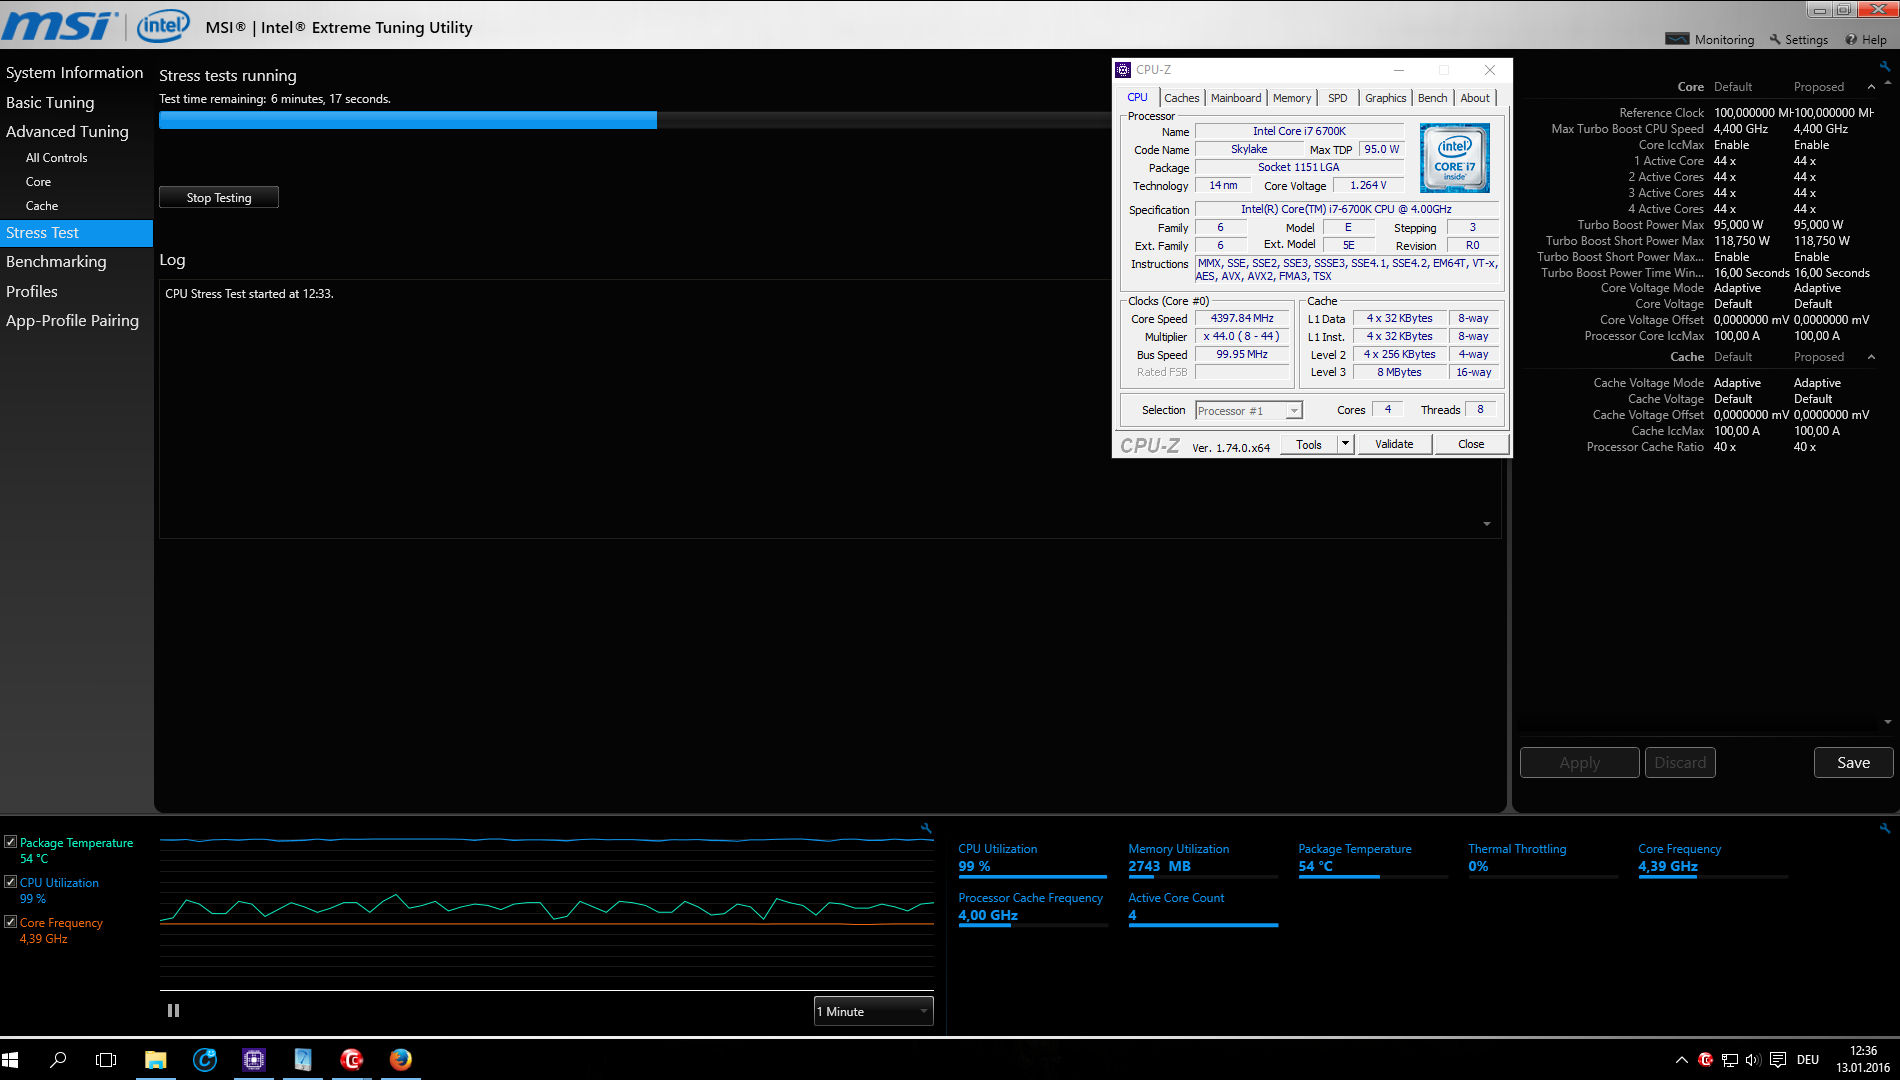Open App-Profile Pairing in sidebar
The height and width of the screenshot is (1080, 1900).
(72, 320)
